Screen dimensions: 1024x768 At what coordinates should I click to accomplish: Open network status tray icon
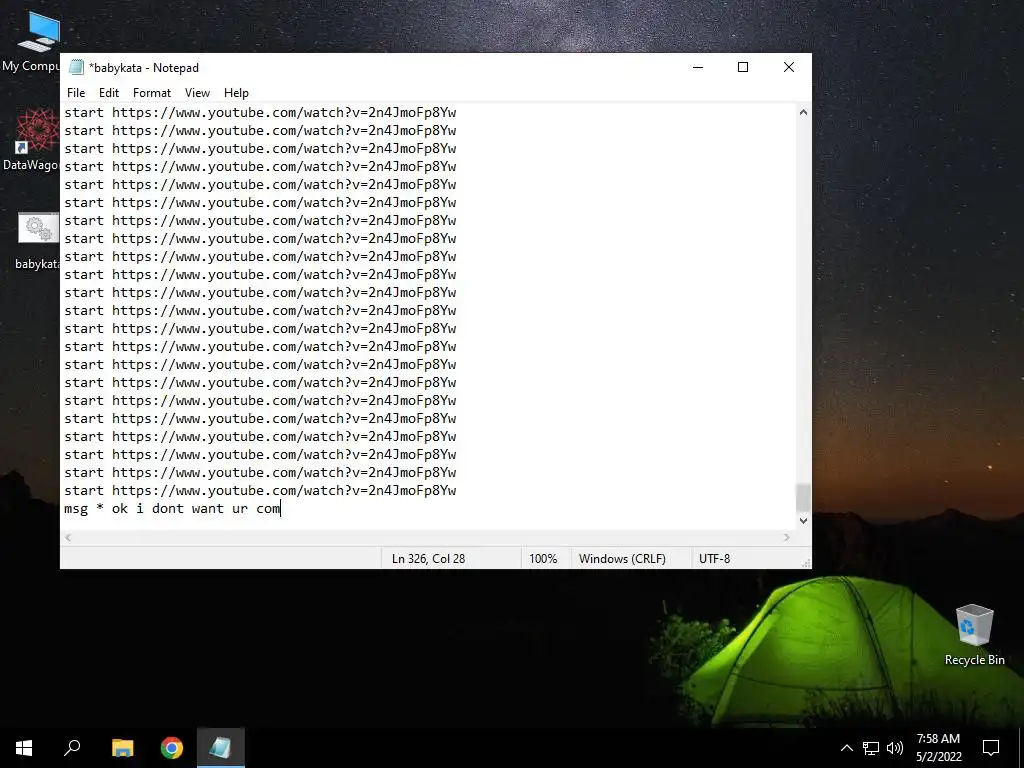(x=871, y=748)
